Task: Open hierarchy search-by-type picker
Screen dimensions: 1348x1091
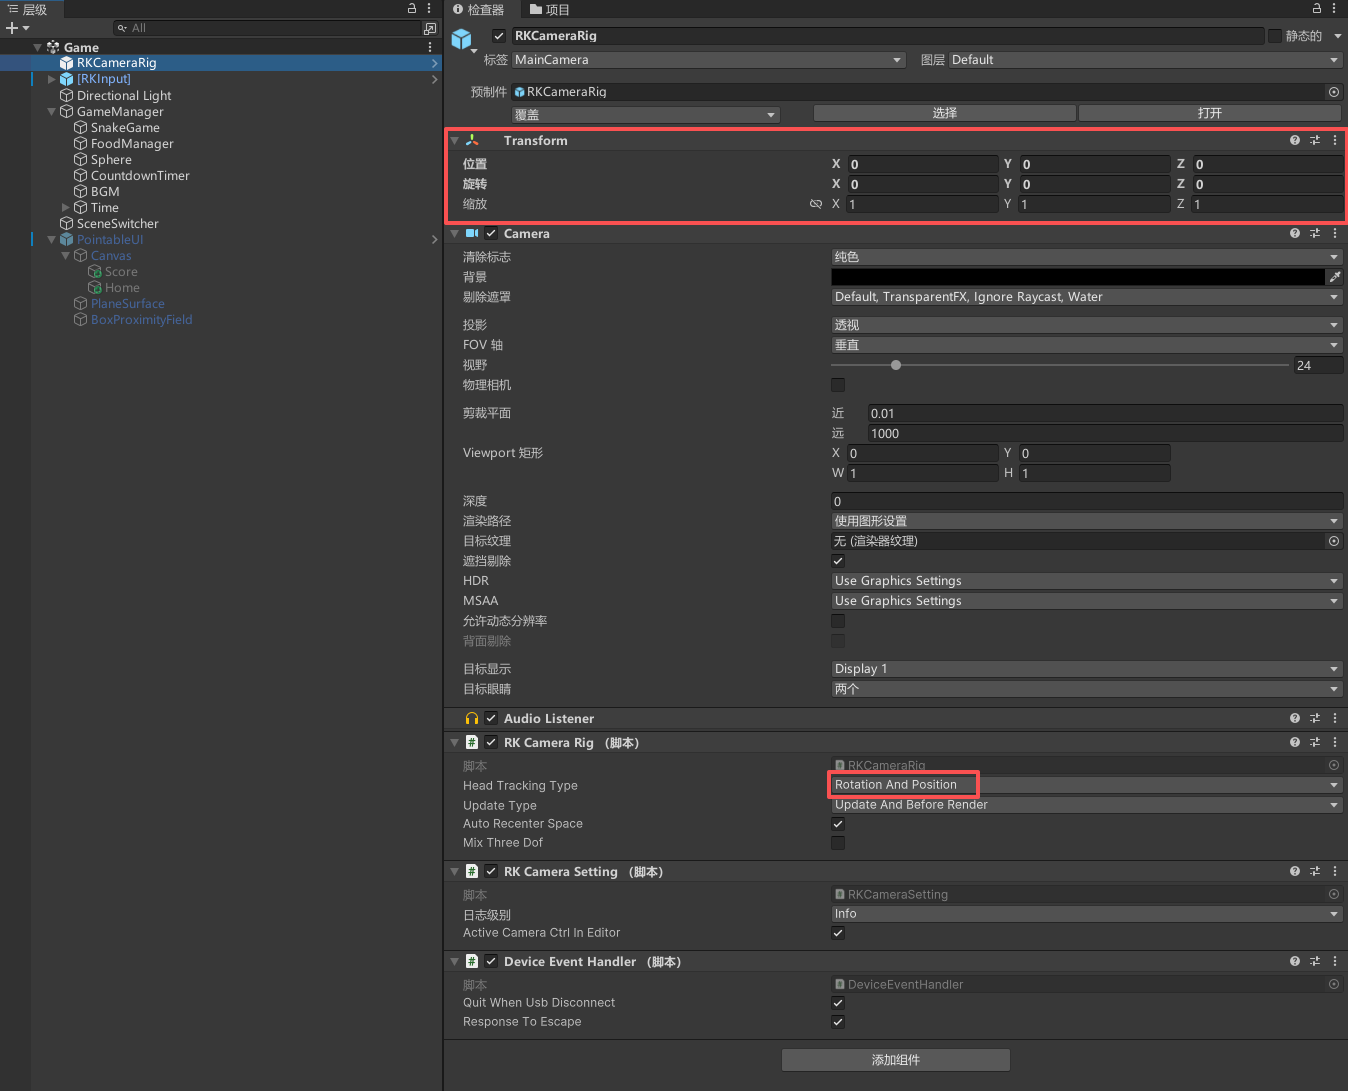Action: tap(430, 28)
